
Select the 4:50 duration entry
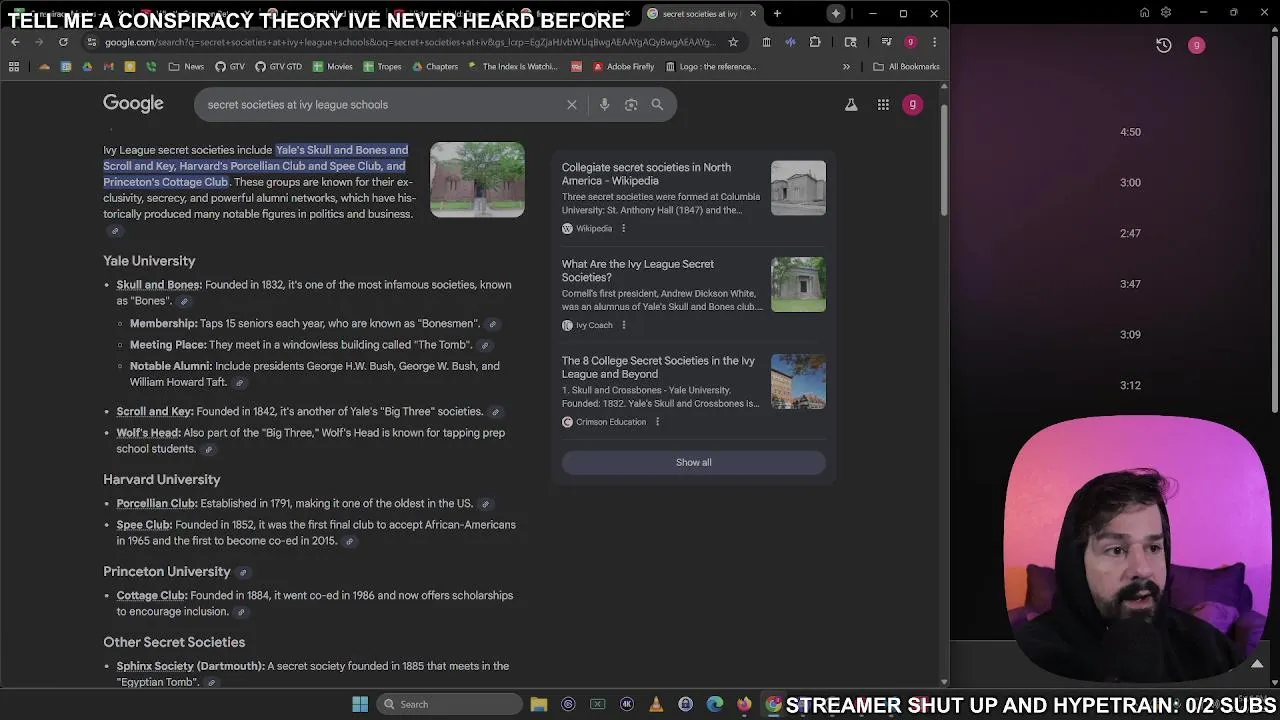pos(1130,132)
